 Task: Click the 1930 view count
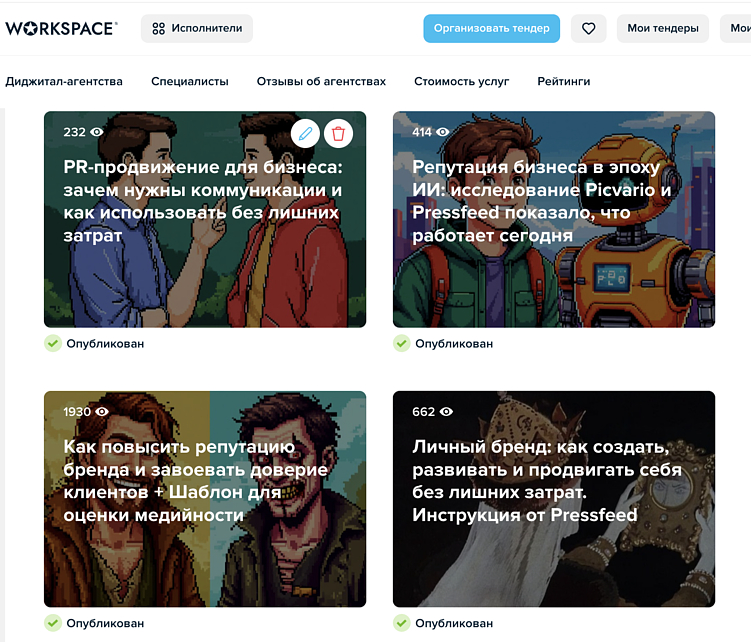pos(77,412)
